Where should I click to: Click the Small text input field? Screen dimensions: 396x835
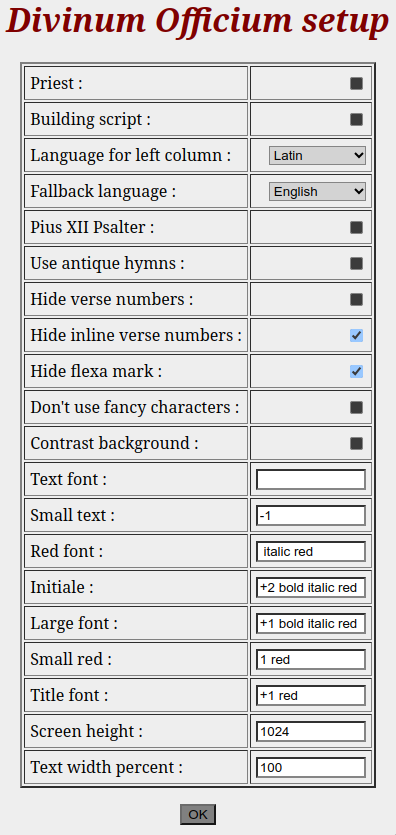tap(311, 515)
